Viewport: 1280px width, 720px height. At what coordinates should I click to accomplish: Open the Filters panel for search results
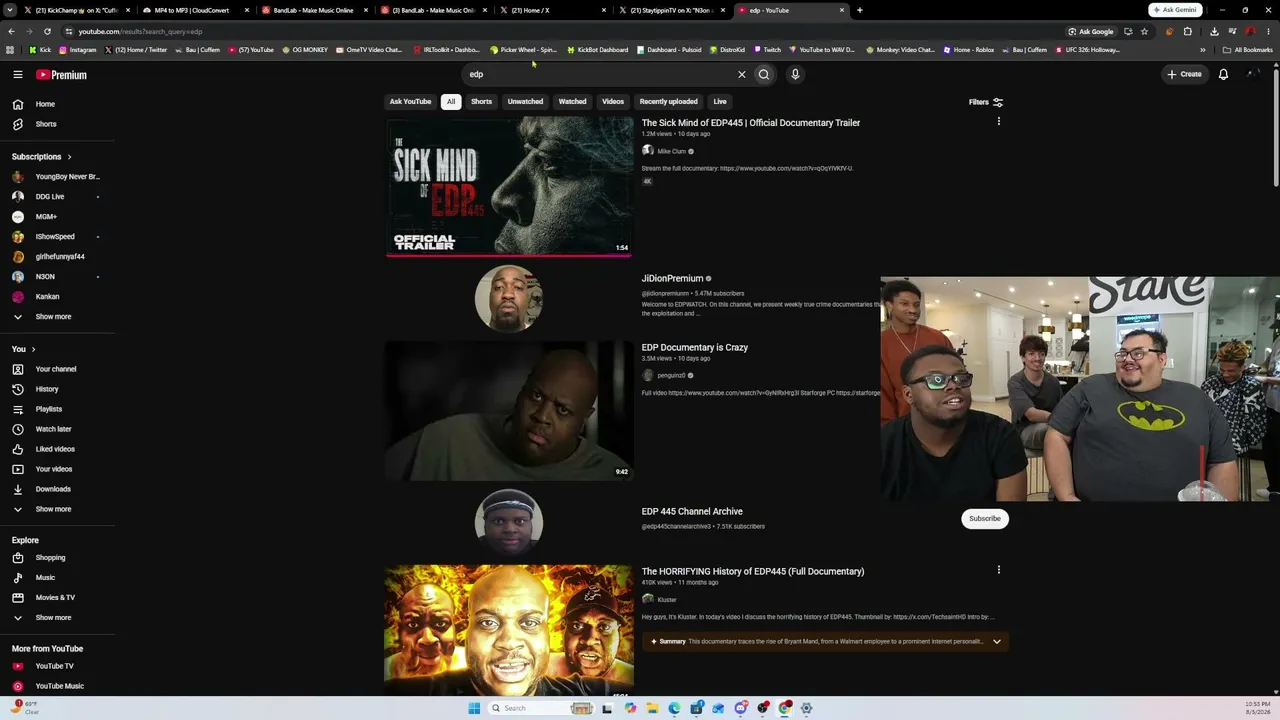(x=986, y=102)
